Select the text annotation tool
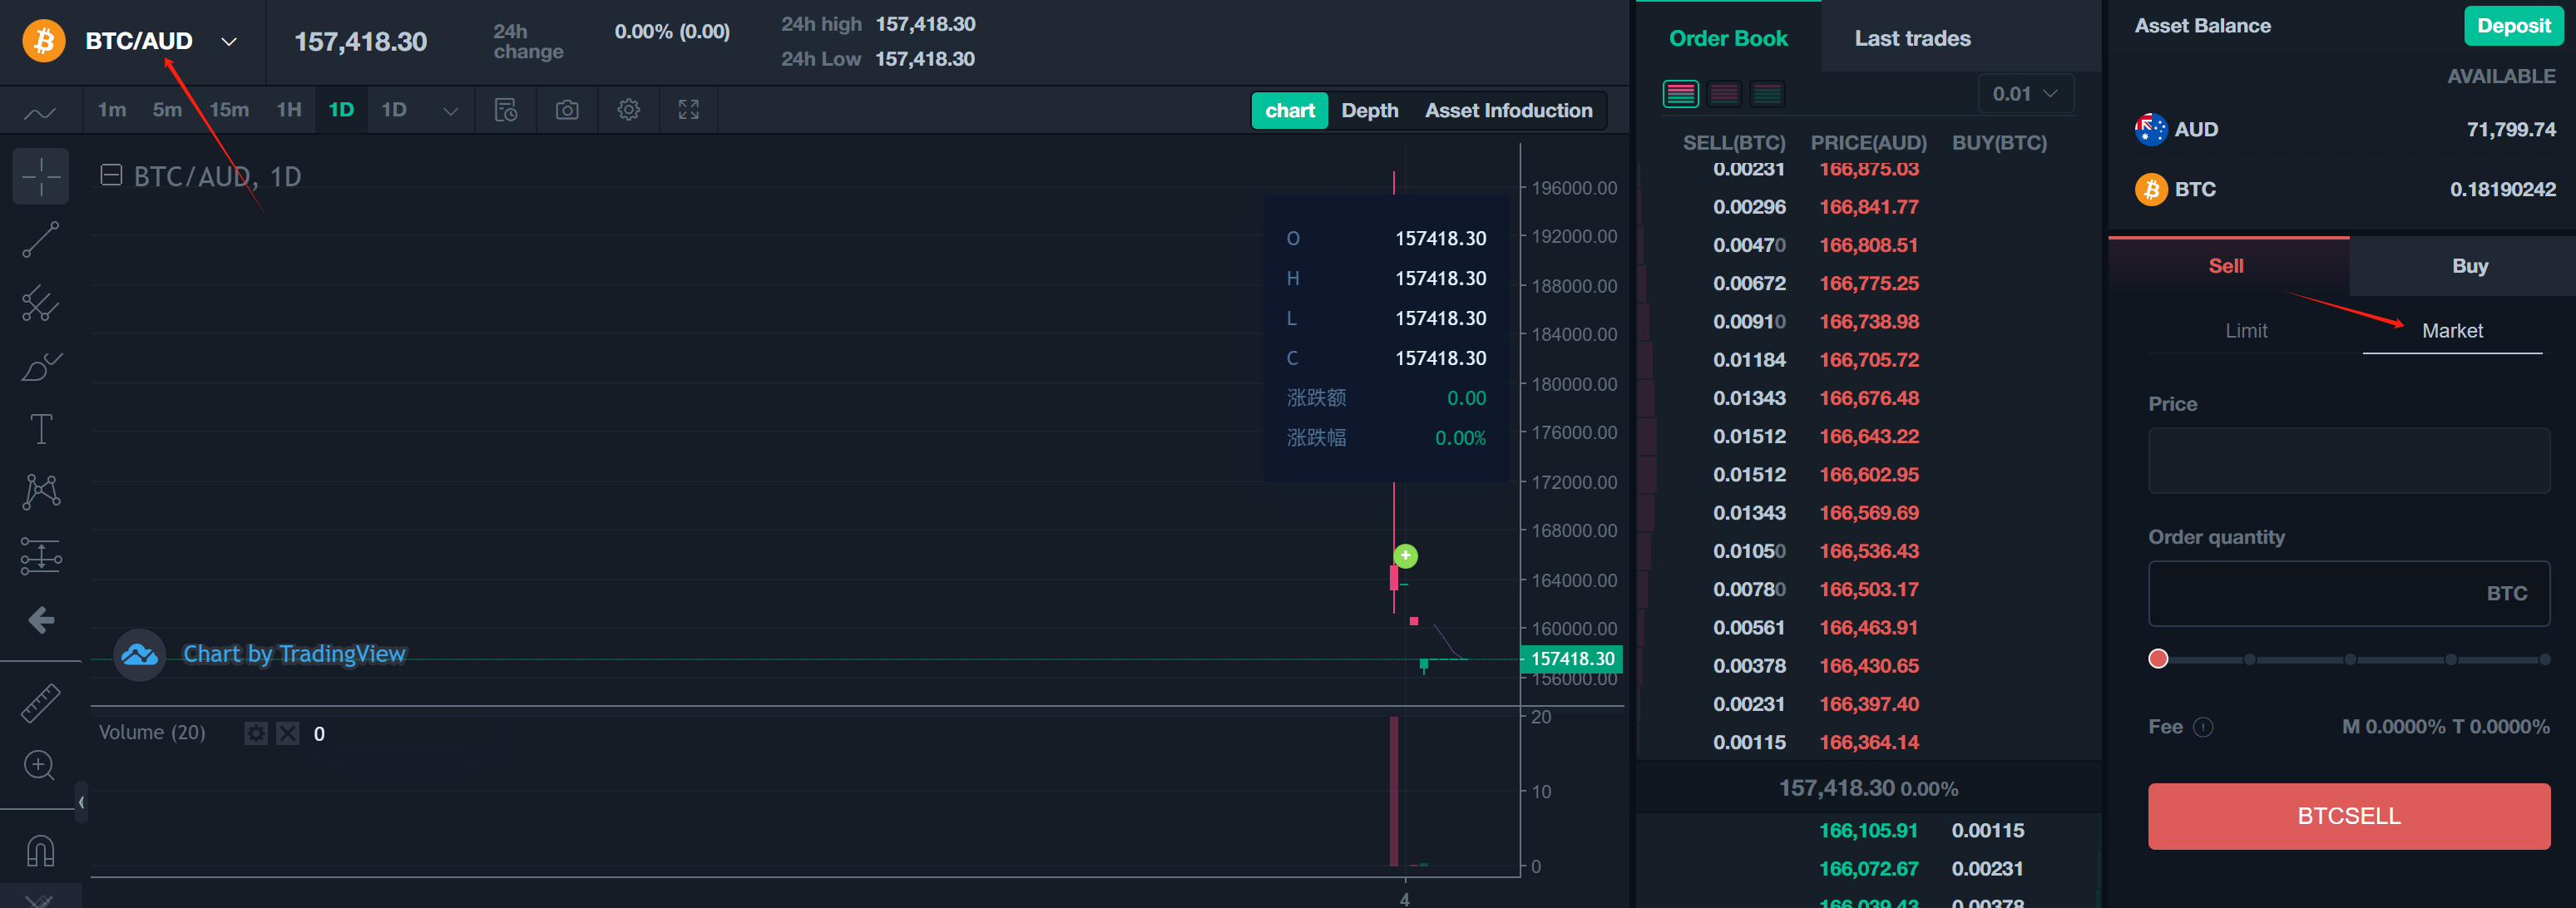Viewport: 2576px width, 908px height. point(40,428)
